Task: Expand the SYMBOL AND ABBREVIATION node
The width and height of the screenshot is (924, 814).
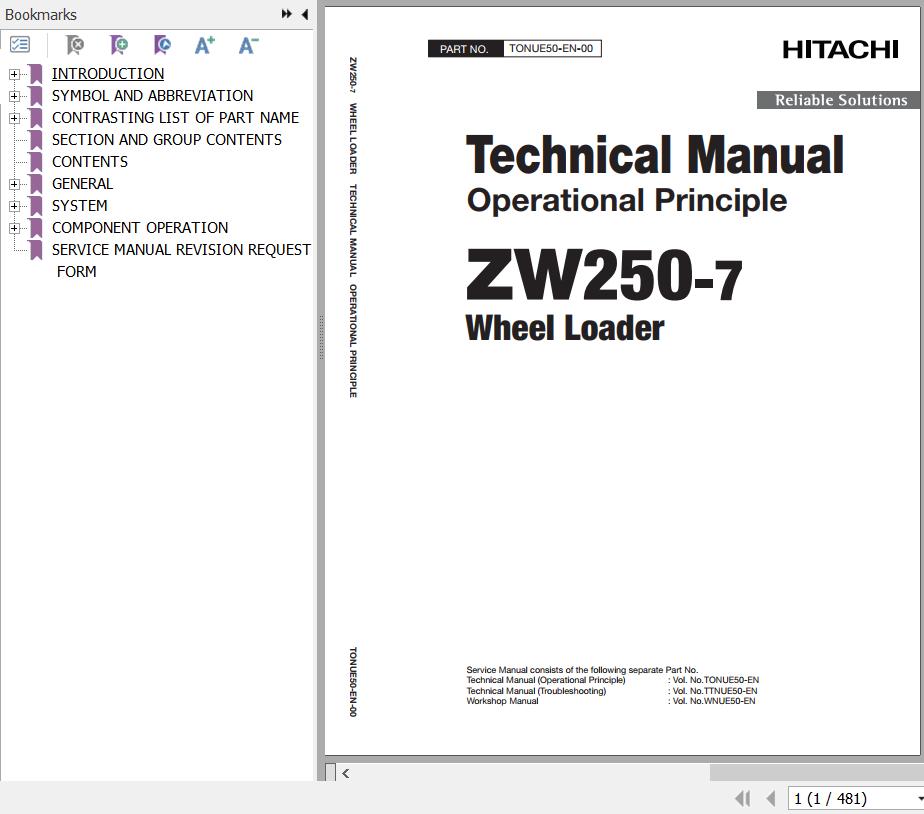Action: (x=14, y=96)
